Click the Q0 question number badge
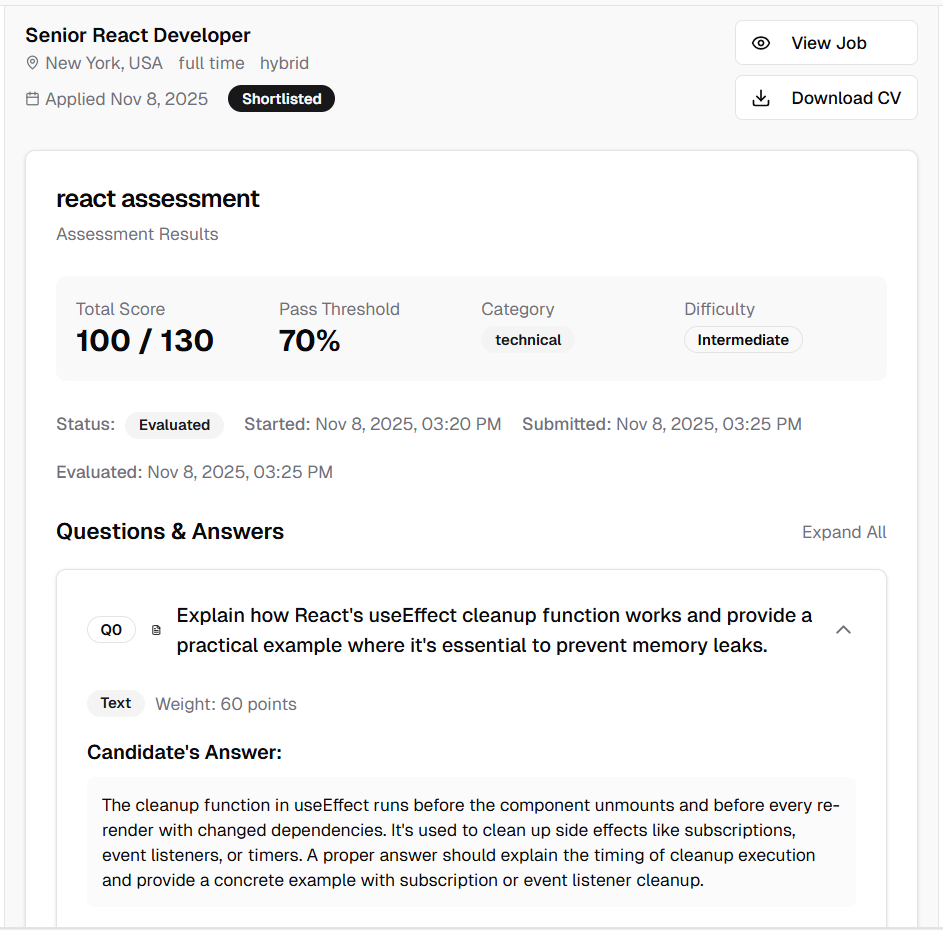 [x=112, y=630]
